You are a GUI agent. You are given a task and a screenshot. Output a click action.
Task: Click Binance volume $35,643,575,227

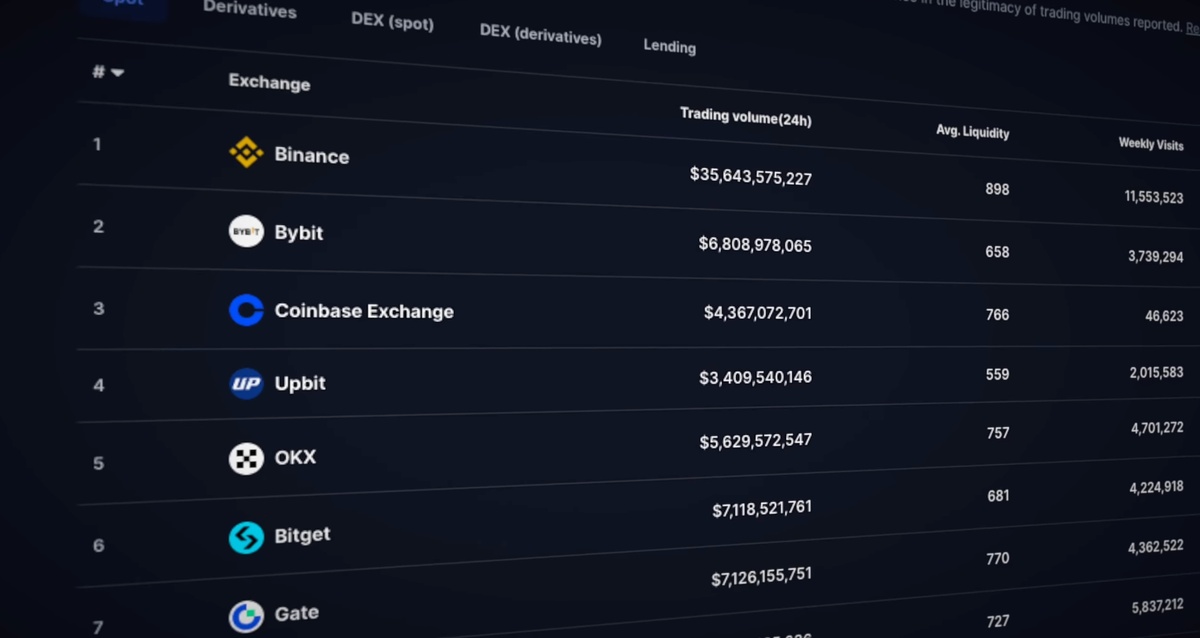point(751,176)
